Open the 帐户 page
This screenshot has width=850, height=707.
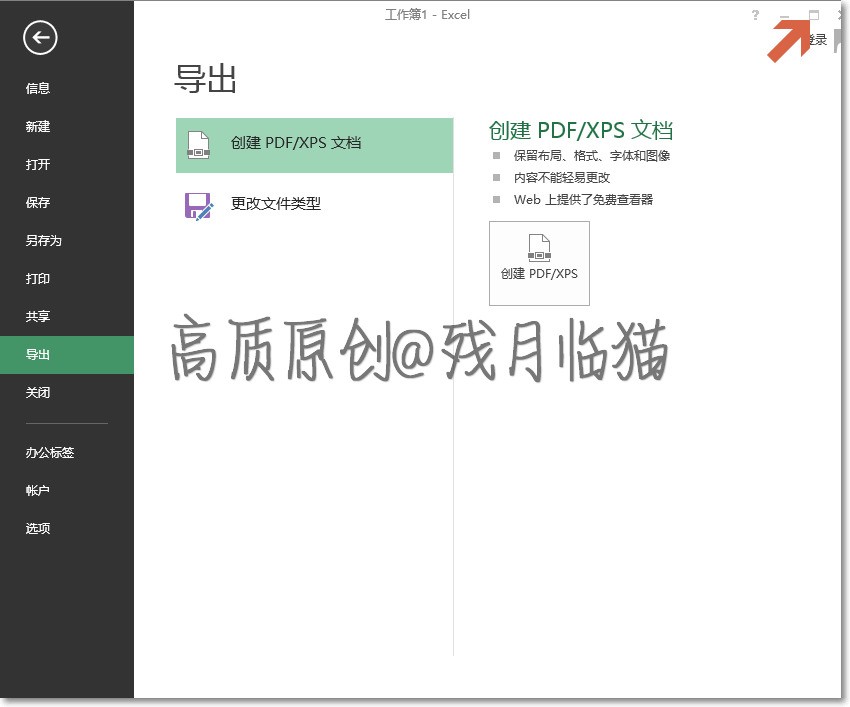click(x=38, y=491)
